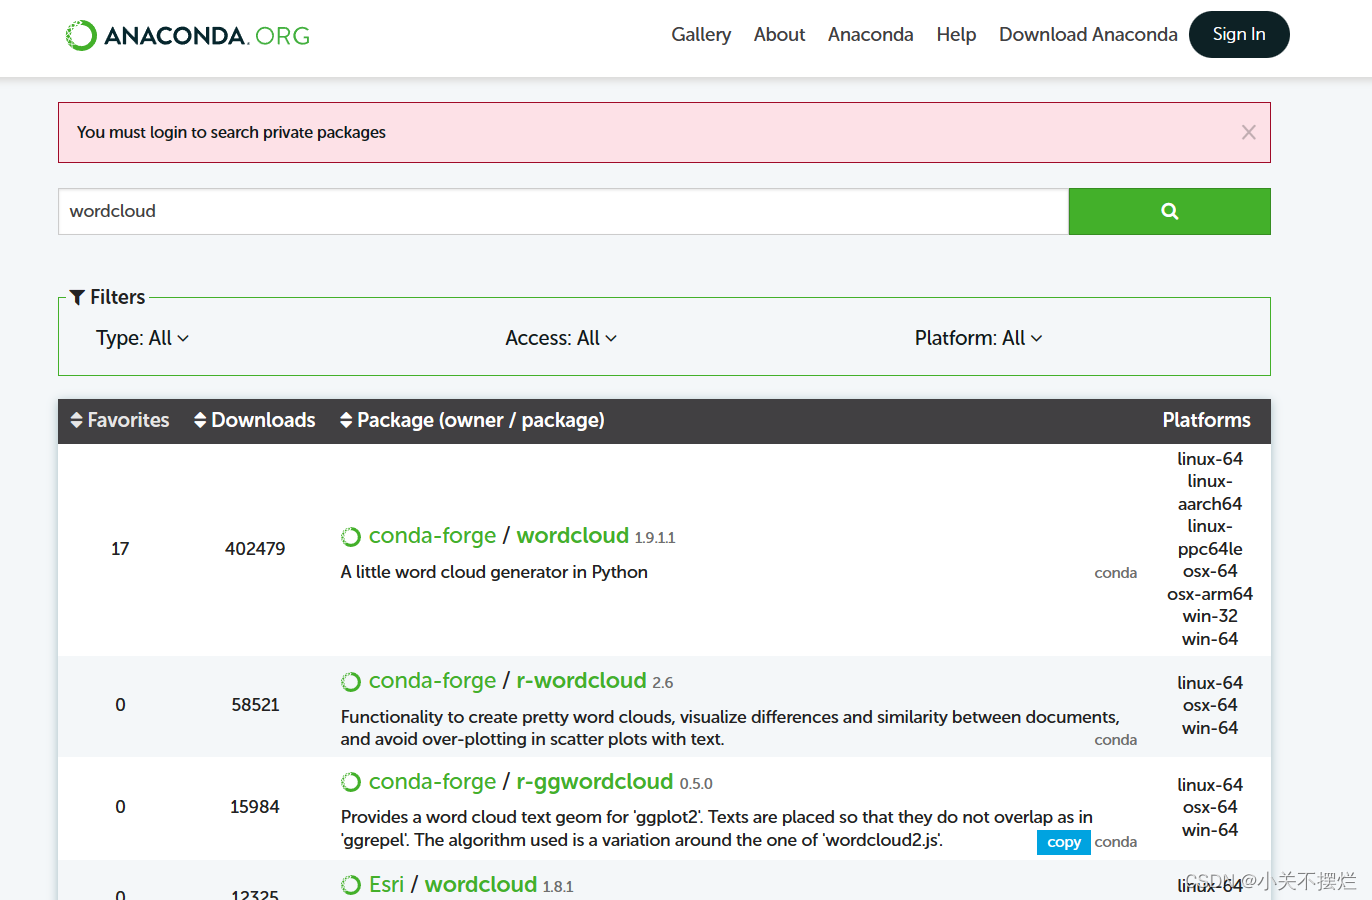The image size is (1372, 900).
Task: Click the package icon next to r-ggwordcloud
Action: click(351, 782)
